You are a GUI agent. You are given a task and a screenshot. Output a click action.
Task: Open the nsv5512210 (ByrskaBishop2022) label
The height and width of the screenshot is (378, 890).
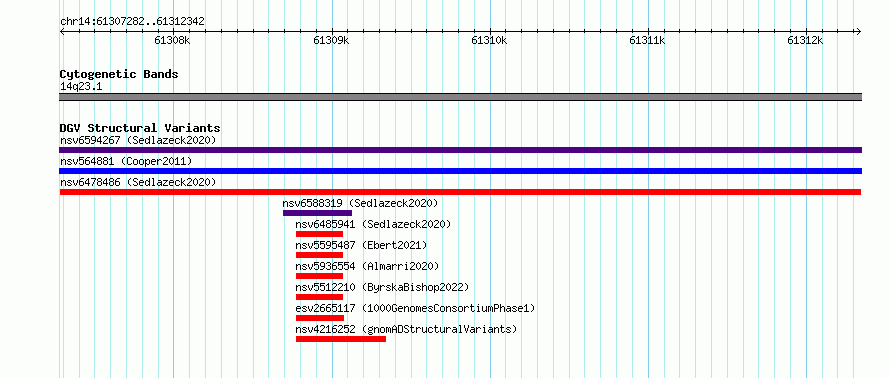coord(383,287)
